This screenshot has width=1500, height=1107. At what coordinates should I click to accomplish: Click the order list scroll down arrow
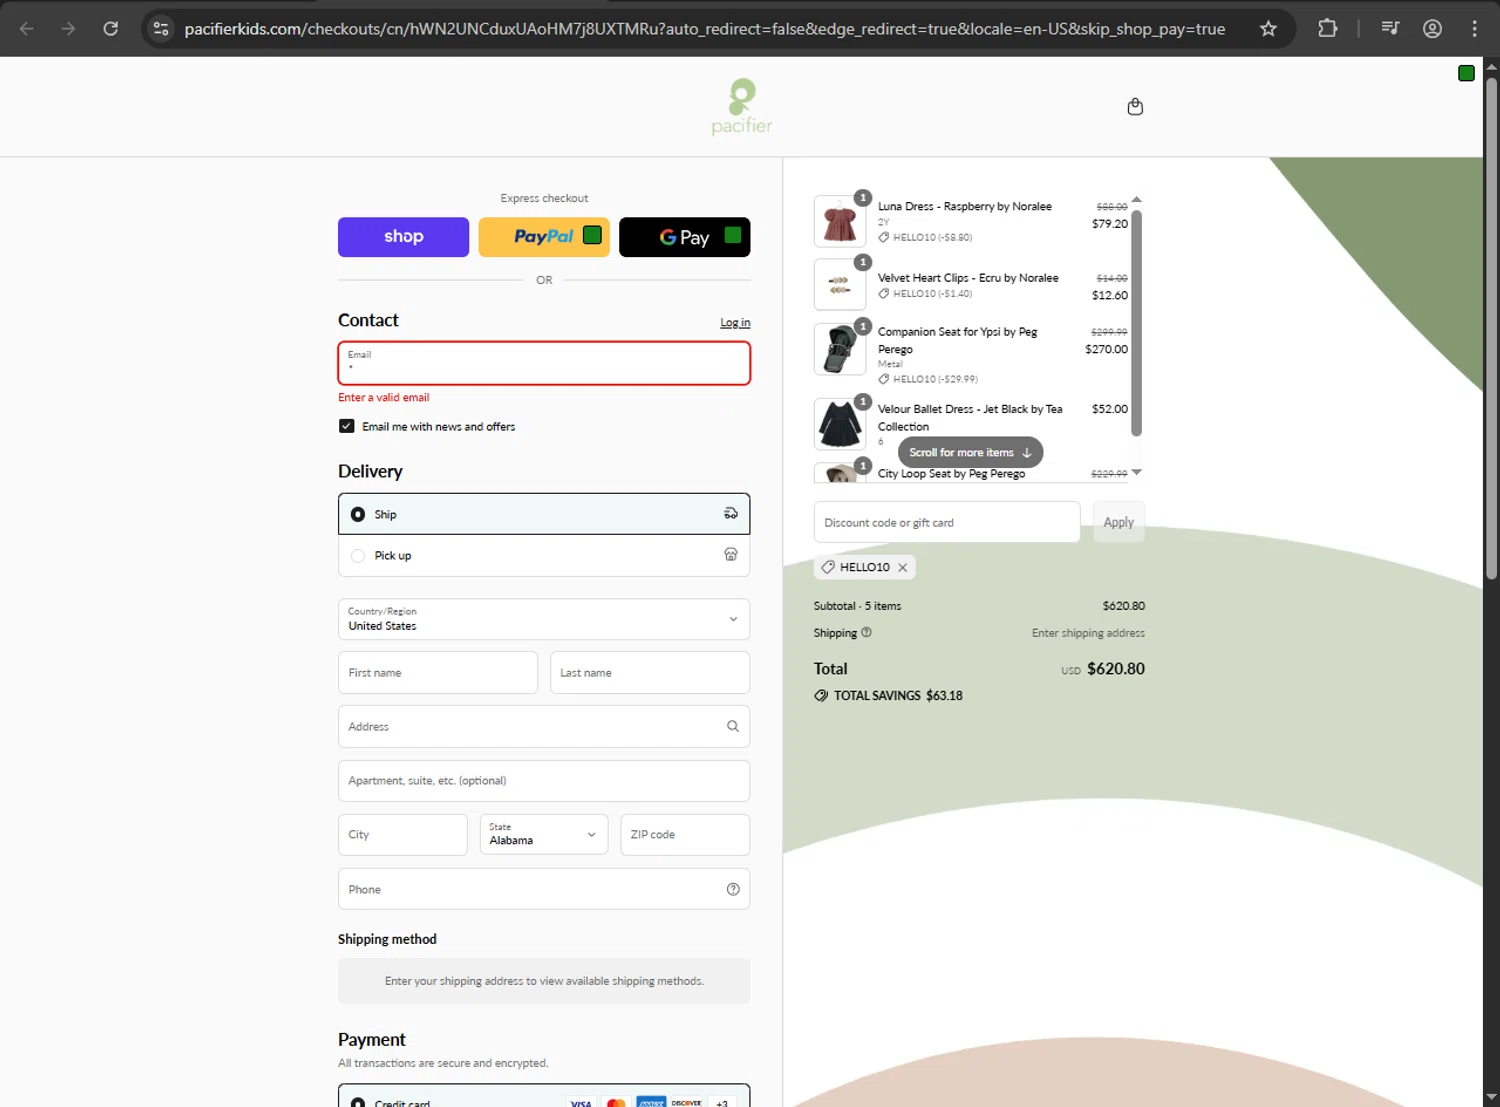(x=1136, y=472)
